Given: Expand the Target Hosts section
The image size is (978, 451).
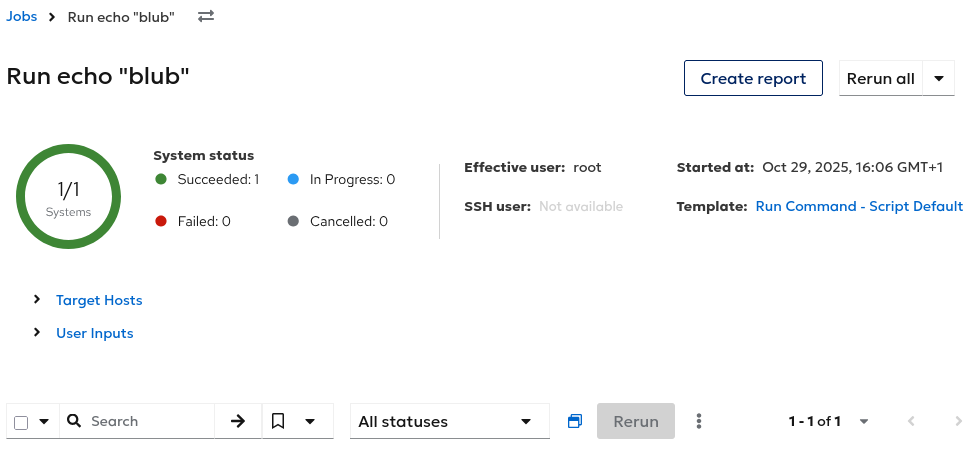Looking at the screenshot, I should click(x=37, y=300).
